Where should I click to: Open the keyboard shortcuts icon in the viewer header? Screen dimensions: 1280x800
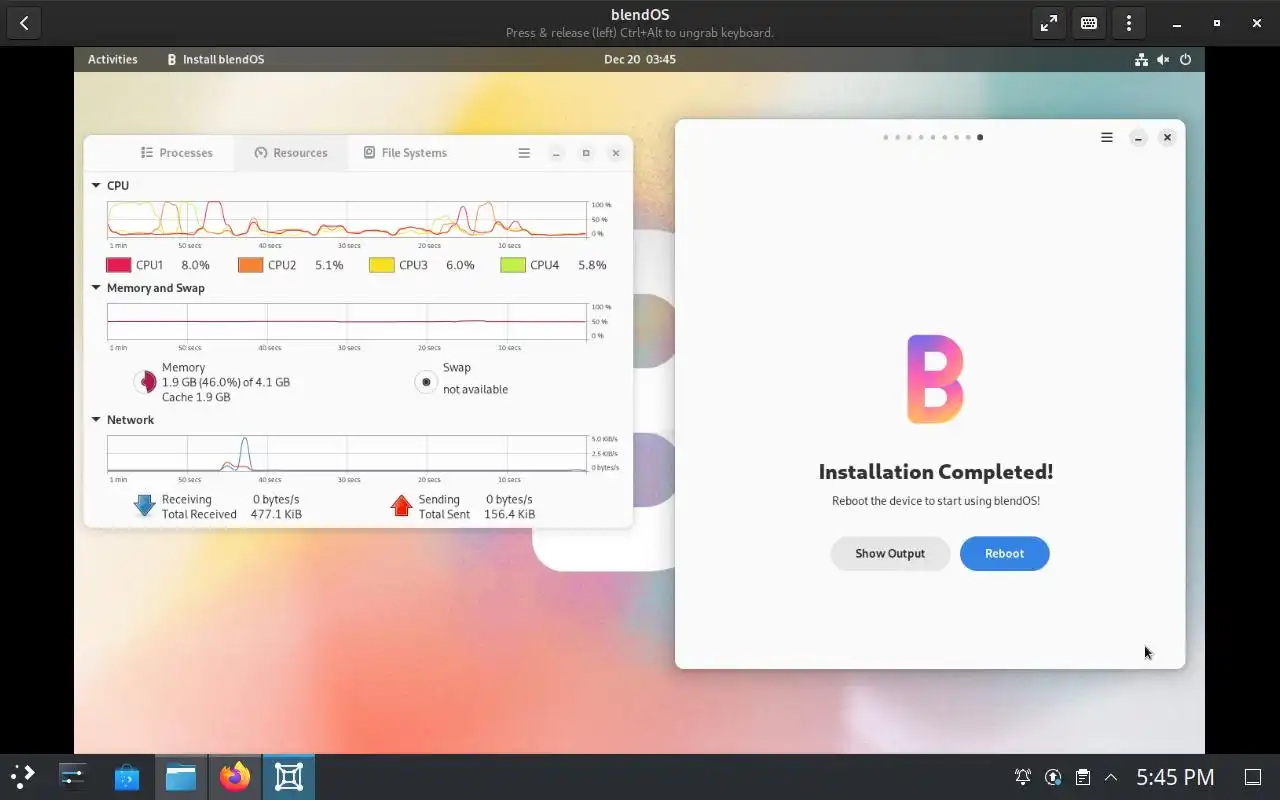1089,23
